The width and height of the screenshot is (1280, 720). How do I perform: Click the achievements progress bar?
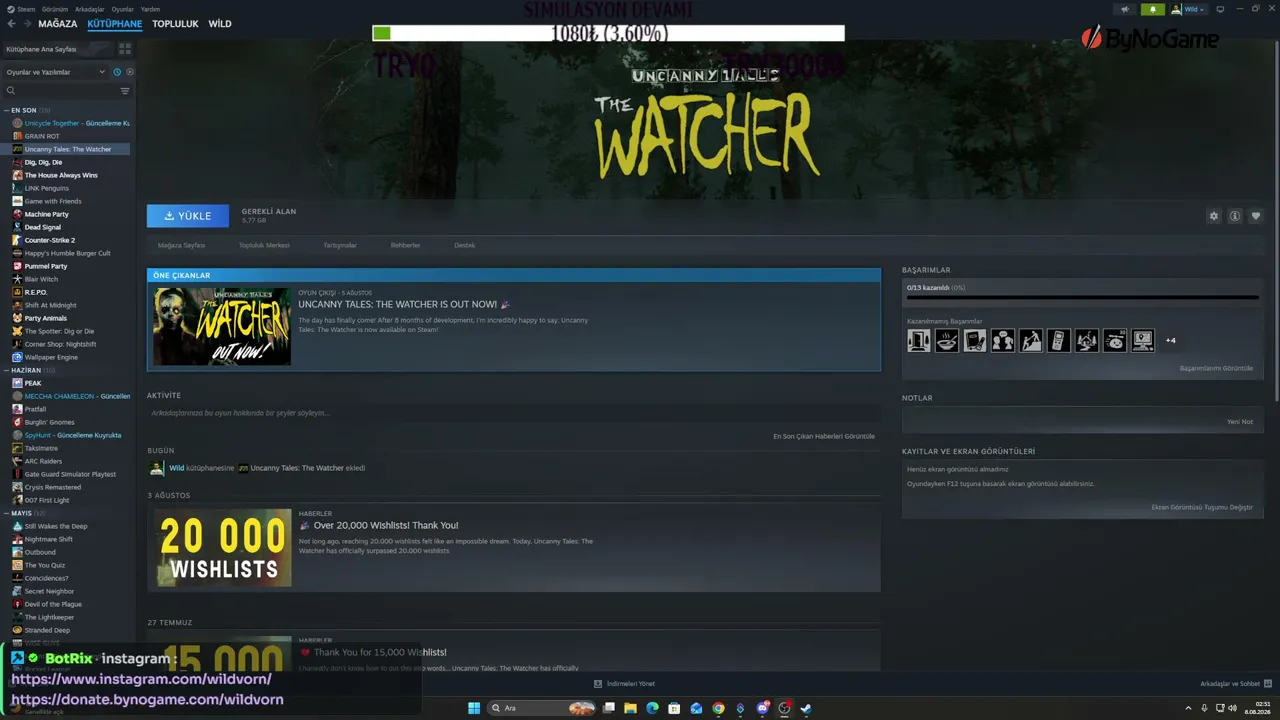(x=1082, y=297)
